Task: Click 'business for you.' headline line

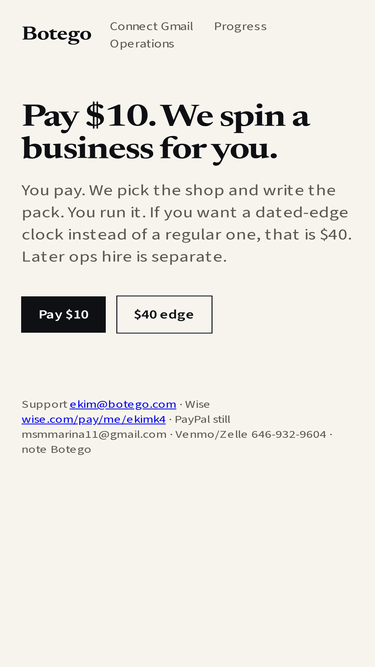Action: click(150, 149)
